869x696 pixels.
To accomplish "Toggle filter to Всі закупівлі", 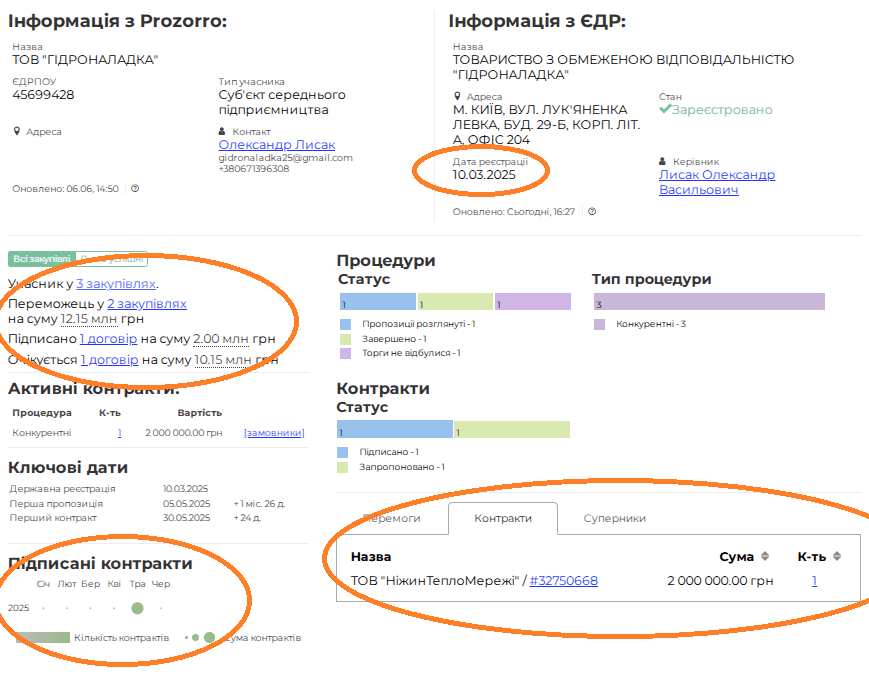I will click(42, 259).
